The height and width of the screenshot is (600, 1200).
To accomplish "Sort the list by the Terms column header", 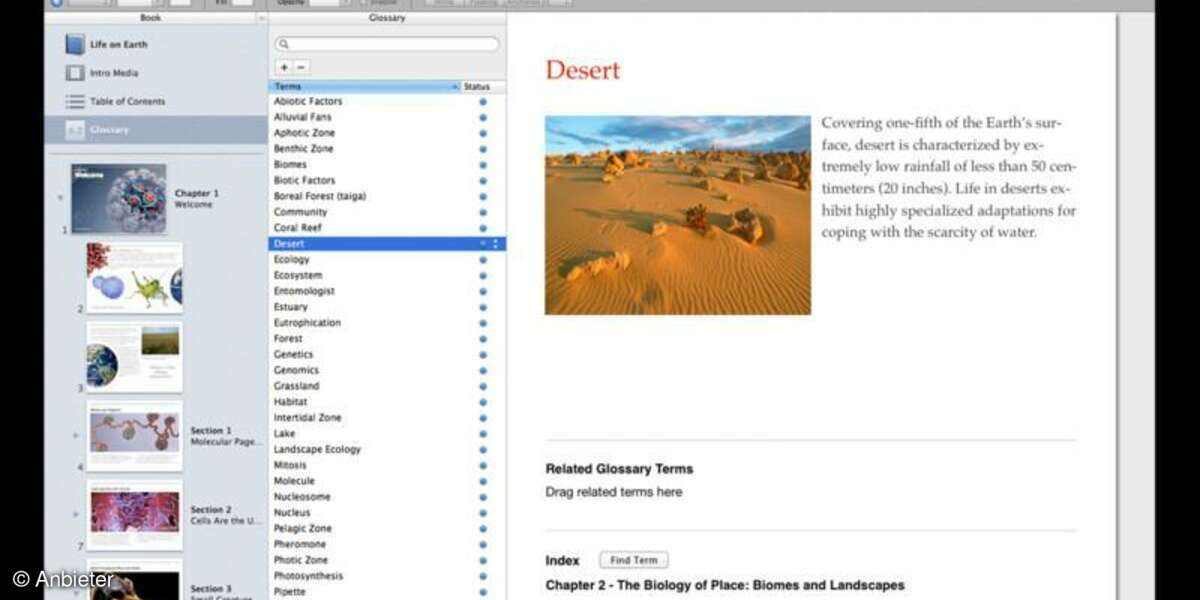I will [364, 87].
